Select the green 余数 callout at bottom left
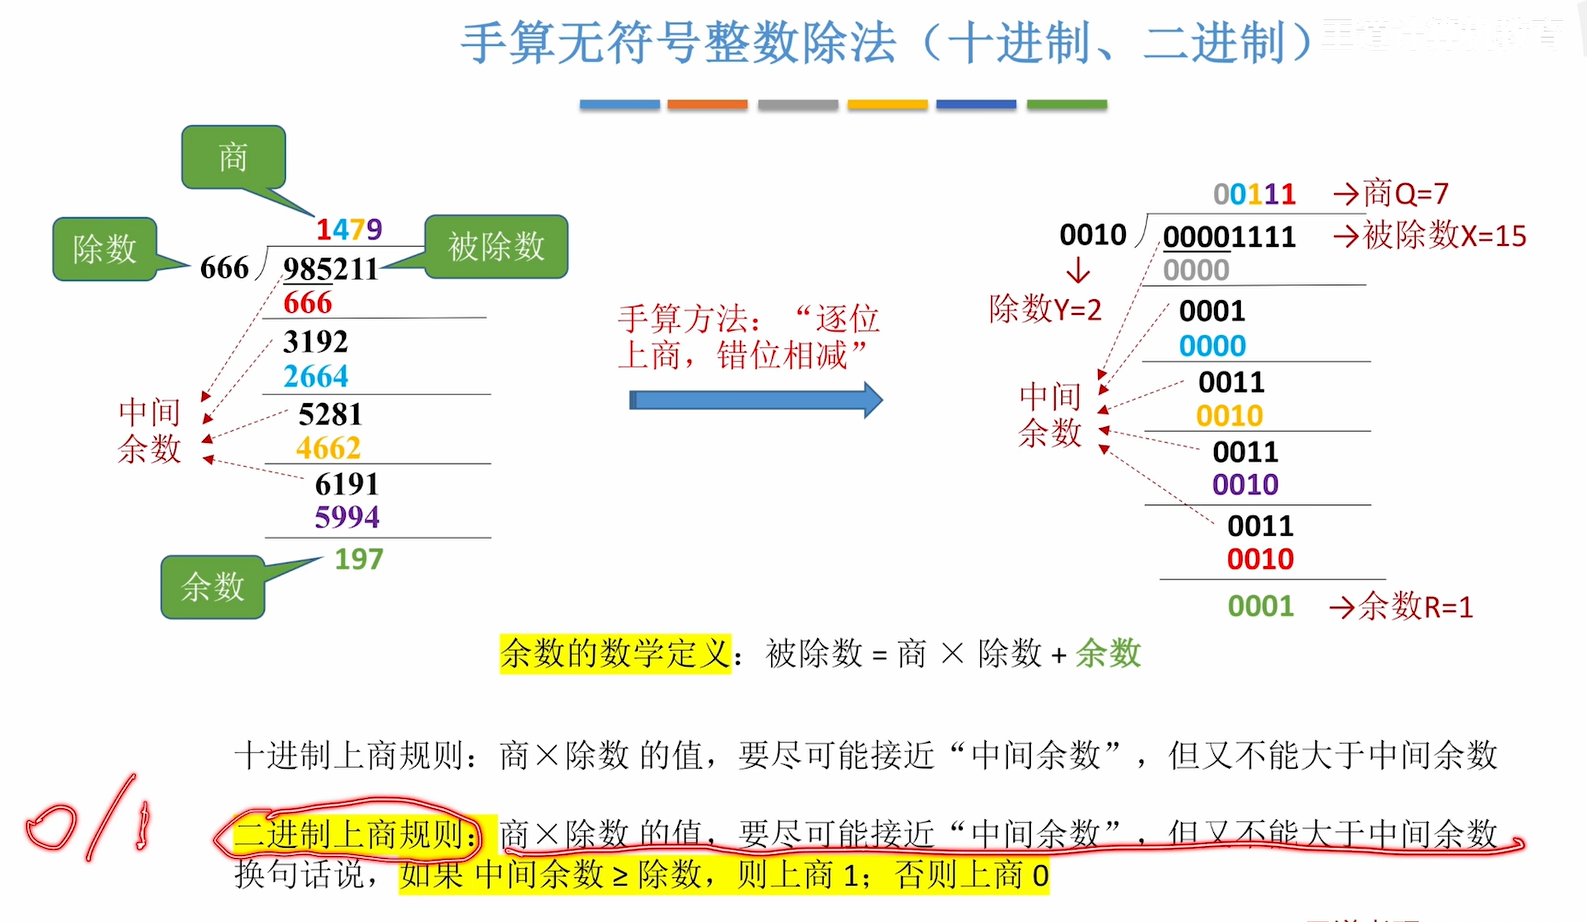This screenshot has height=922, width=1587. pyautogui.click(x=212, y=587)
